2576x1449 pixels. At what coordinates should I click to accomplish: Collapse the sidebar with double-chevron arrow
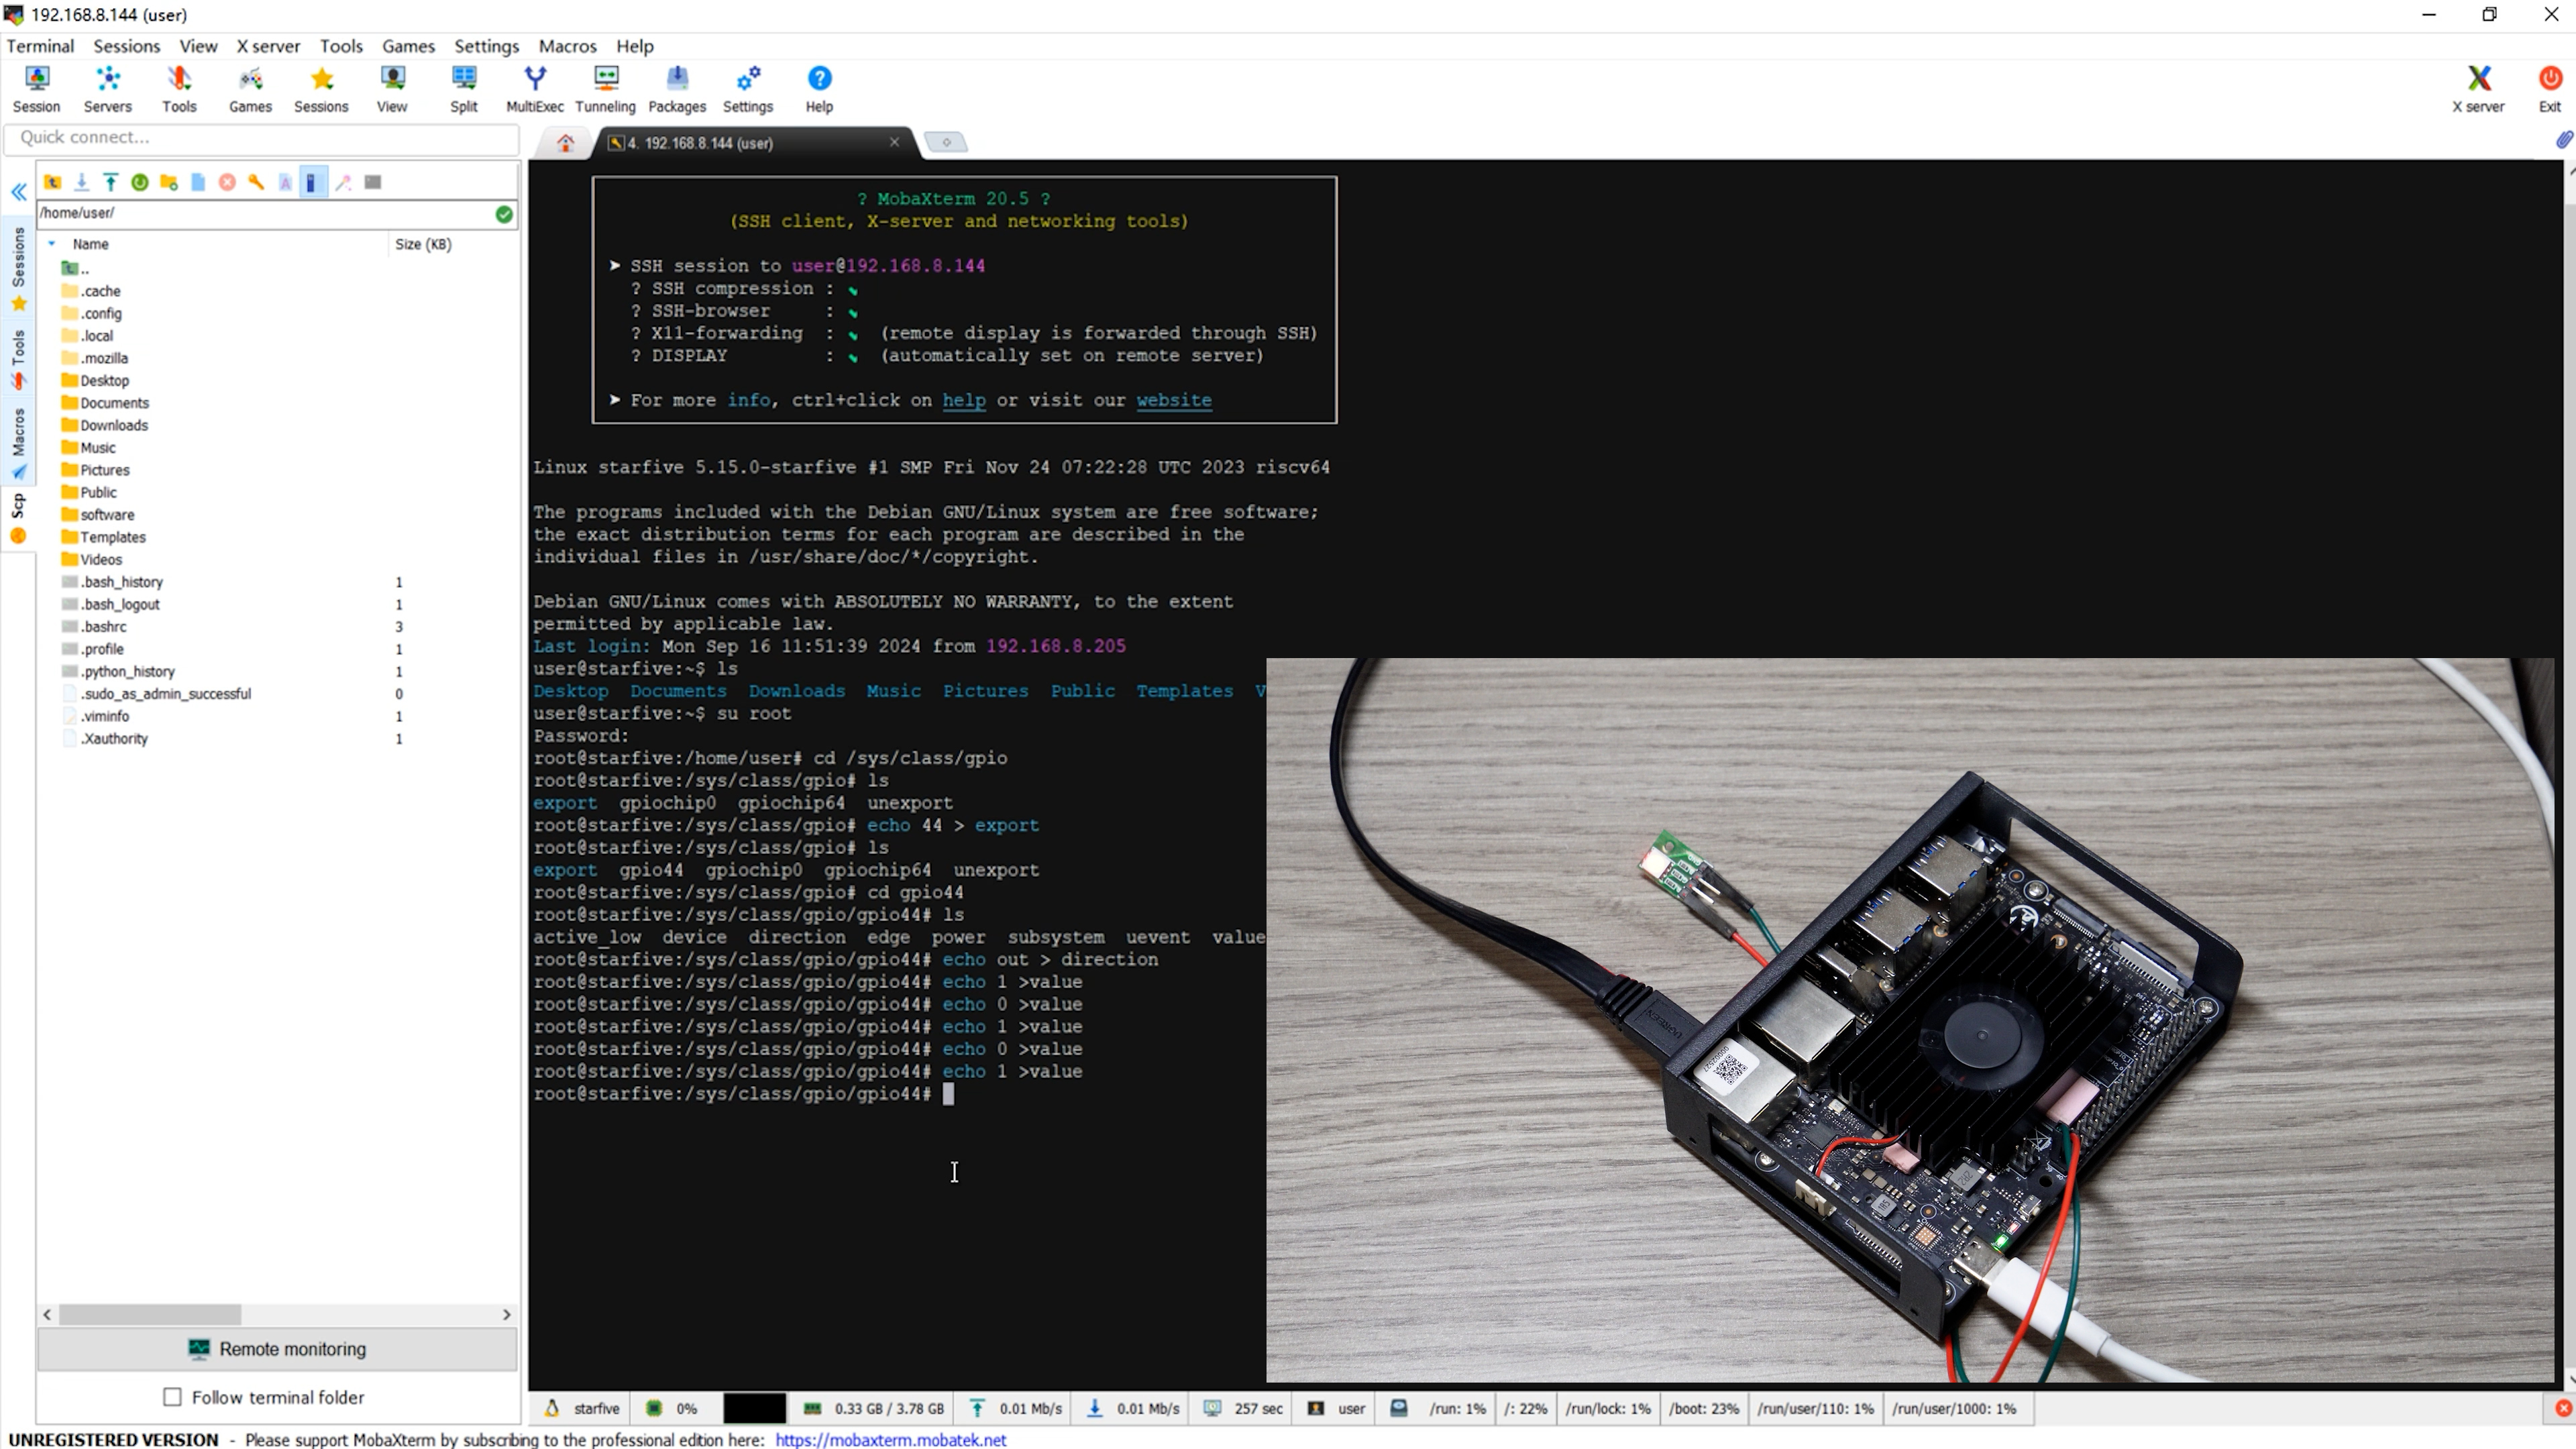pyautogui.click(x=19, y=192)
